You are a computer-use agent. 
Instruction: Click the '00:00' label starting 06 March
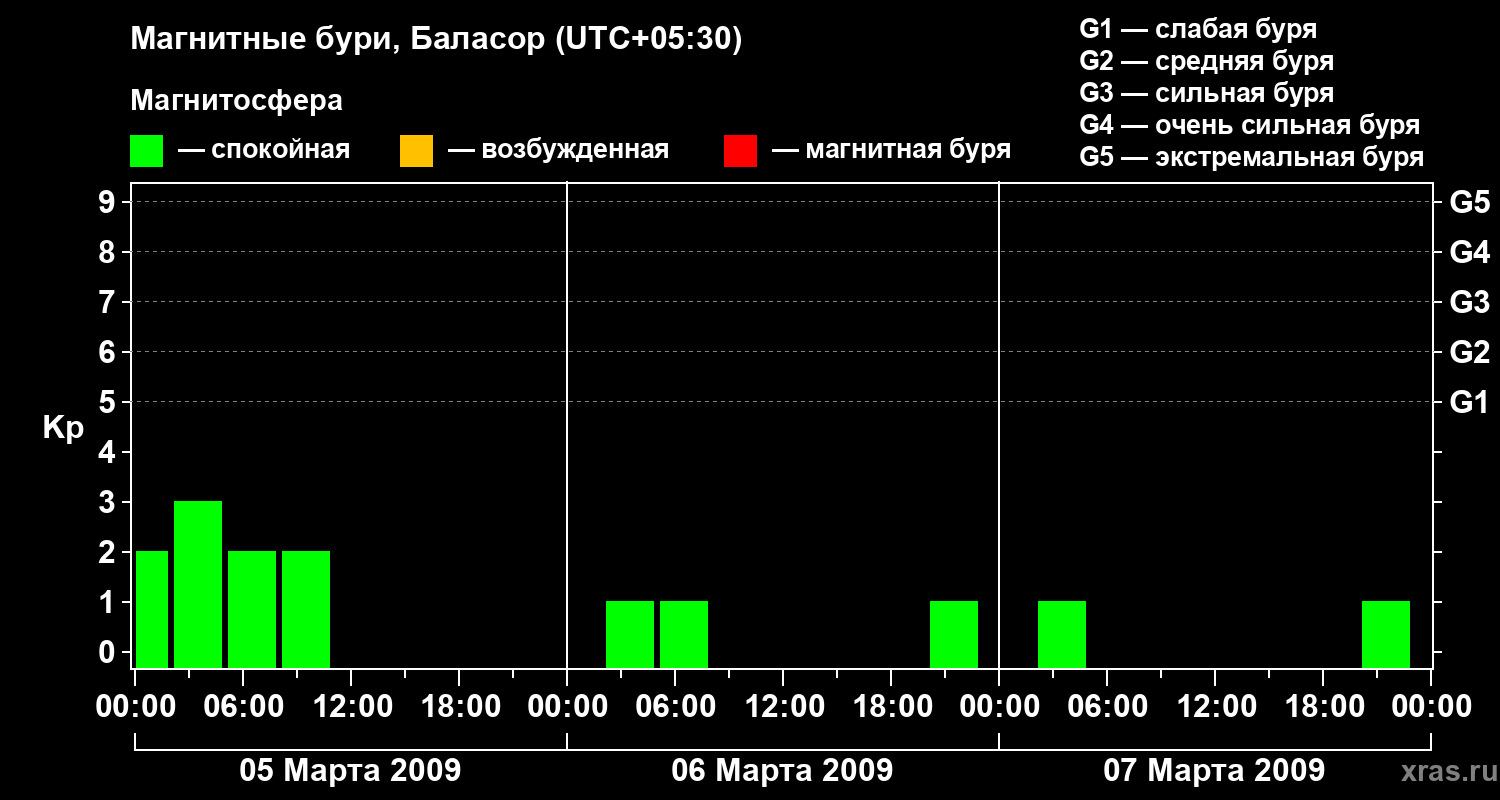pos(567,706)
